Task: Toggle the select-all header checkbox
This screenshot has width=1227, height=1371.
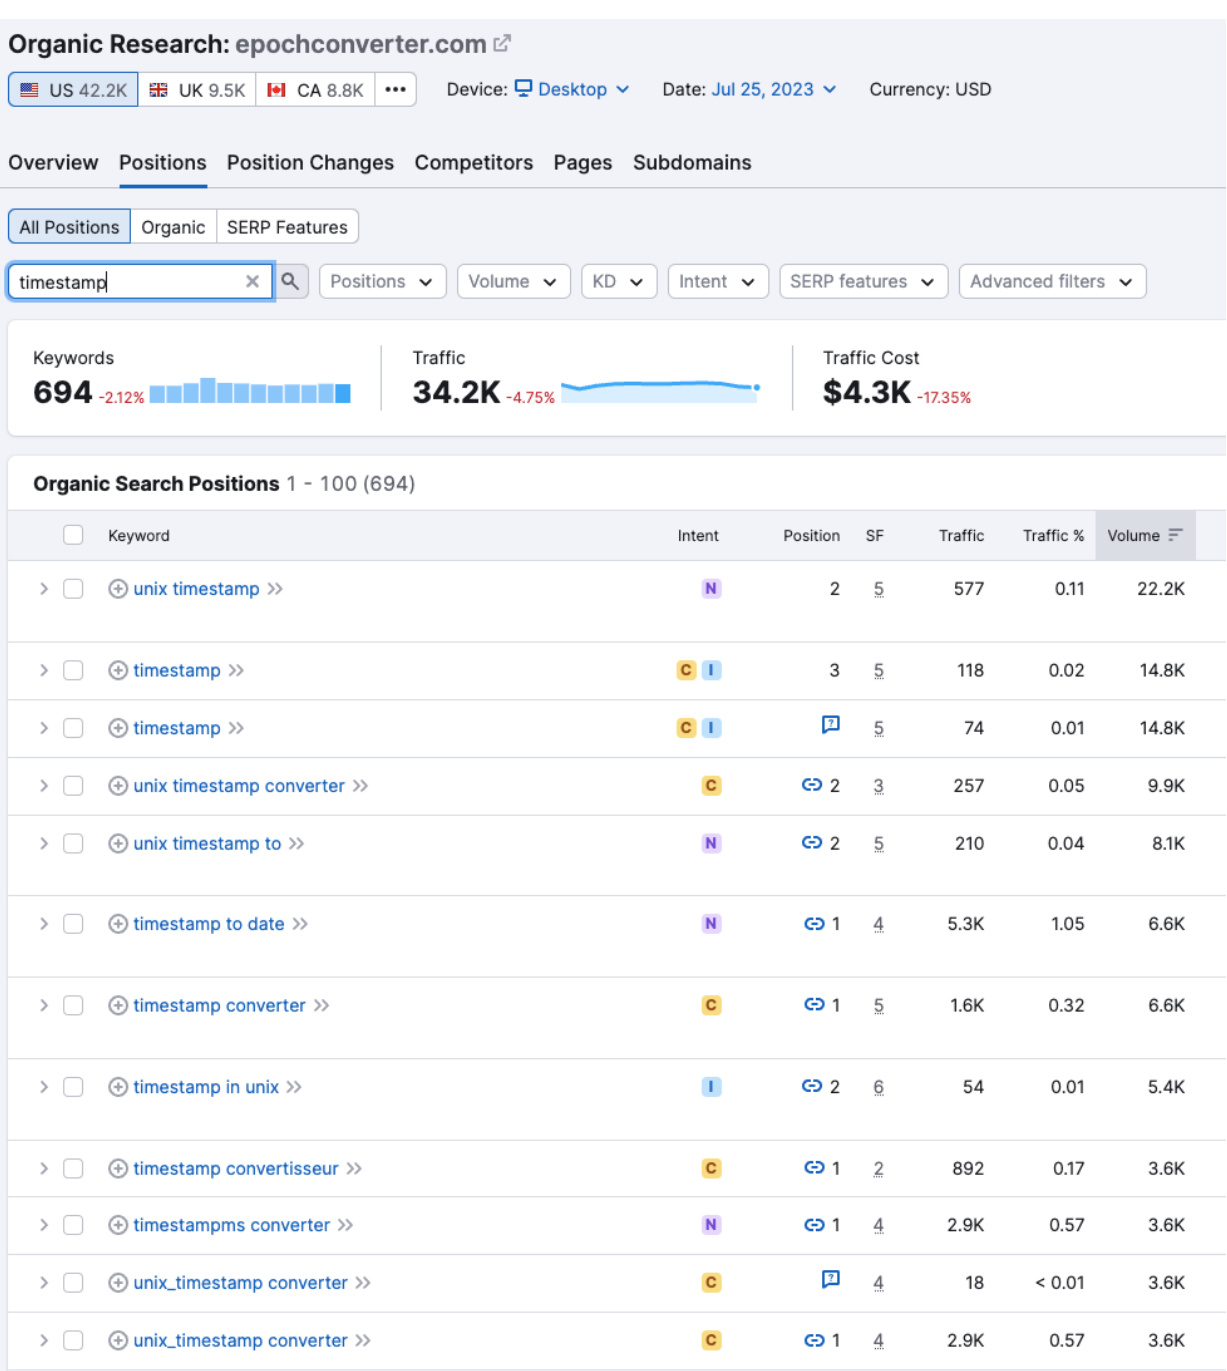Action: point(73,535)
